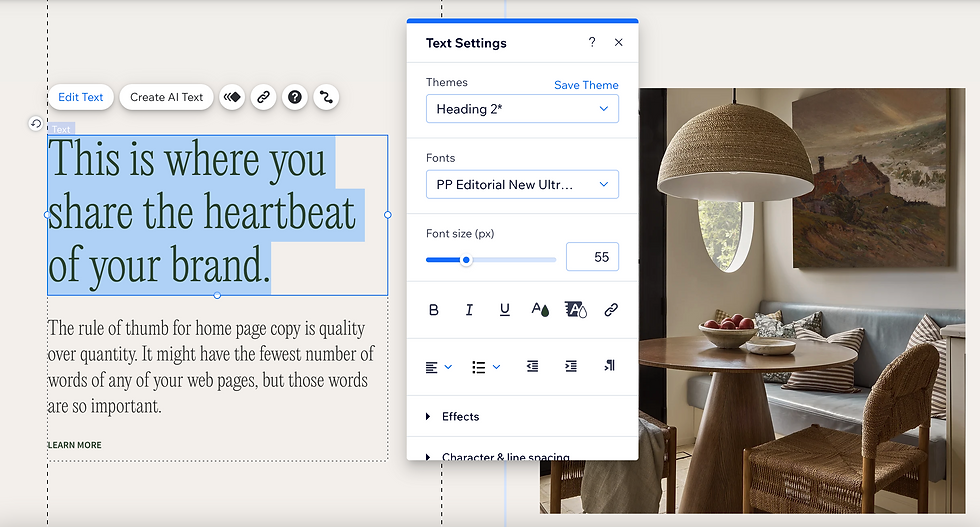
Task: Open the text color picker
Action: [540, 309]
